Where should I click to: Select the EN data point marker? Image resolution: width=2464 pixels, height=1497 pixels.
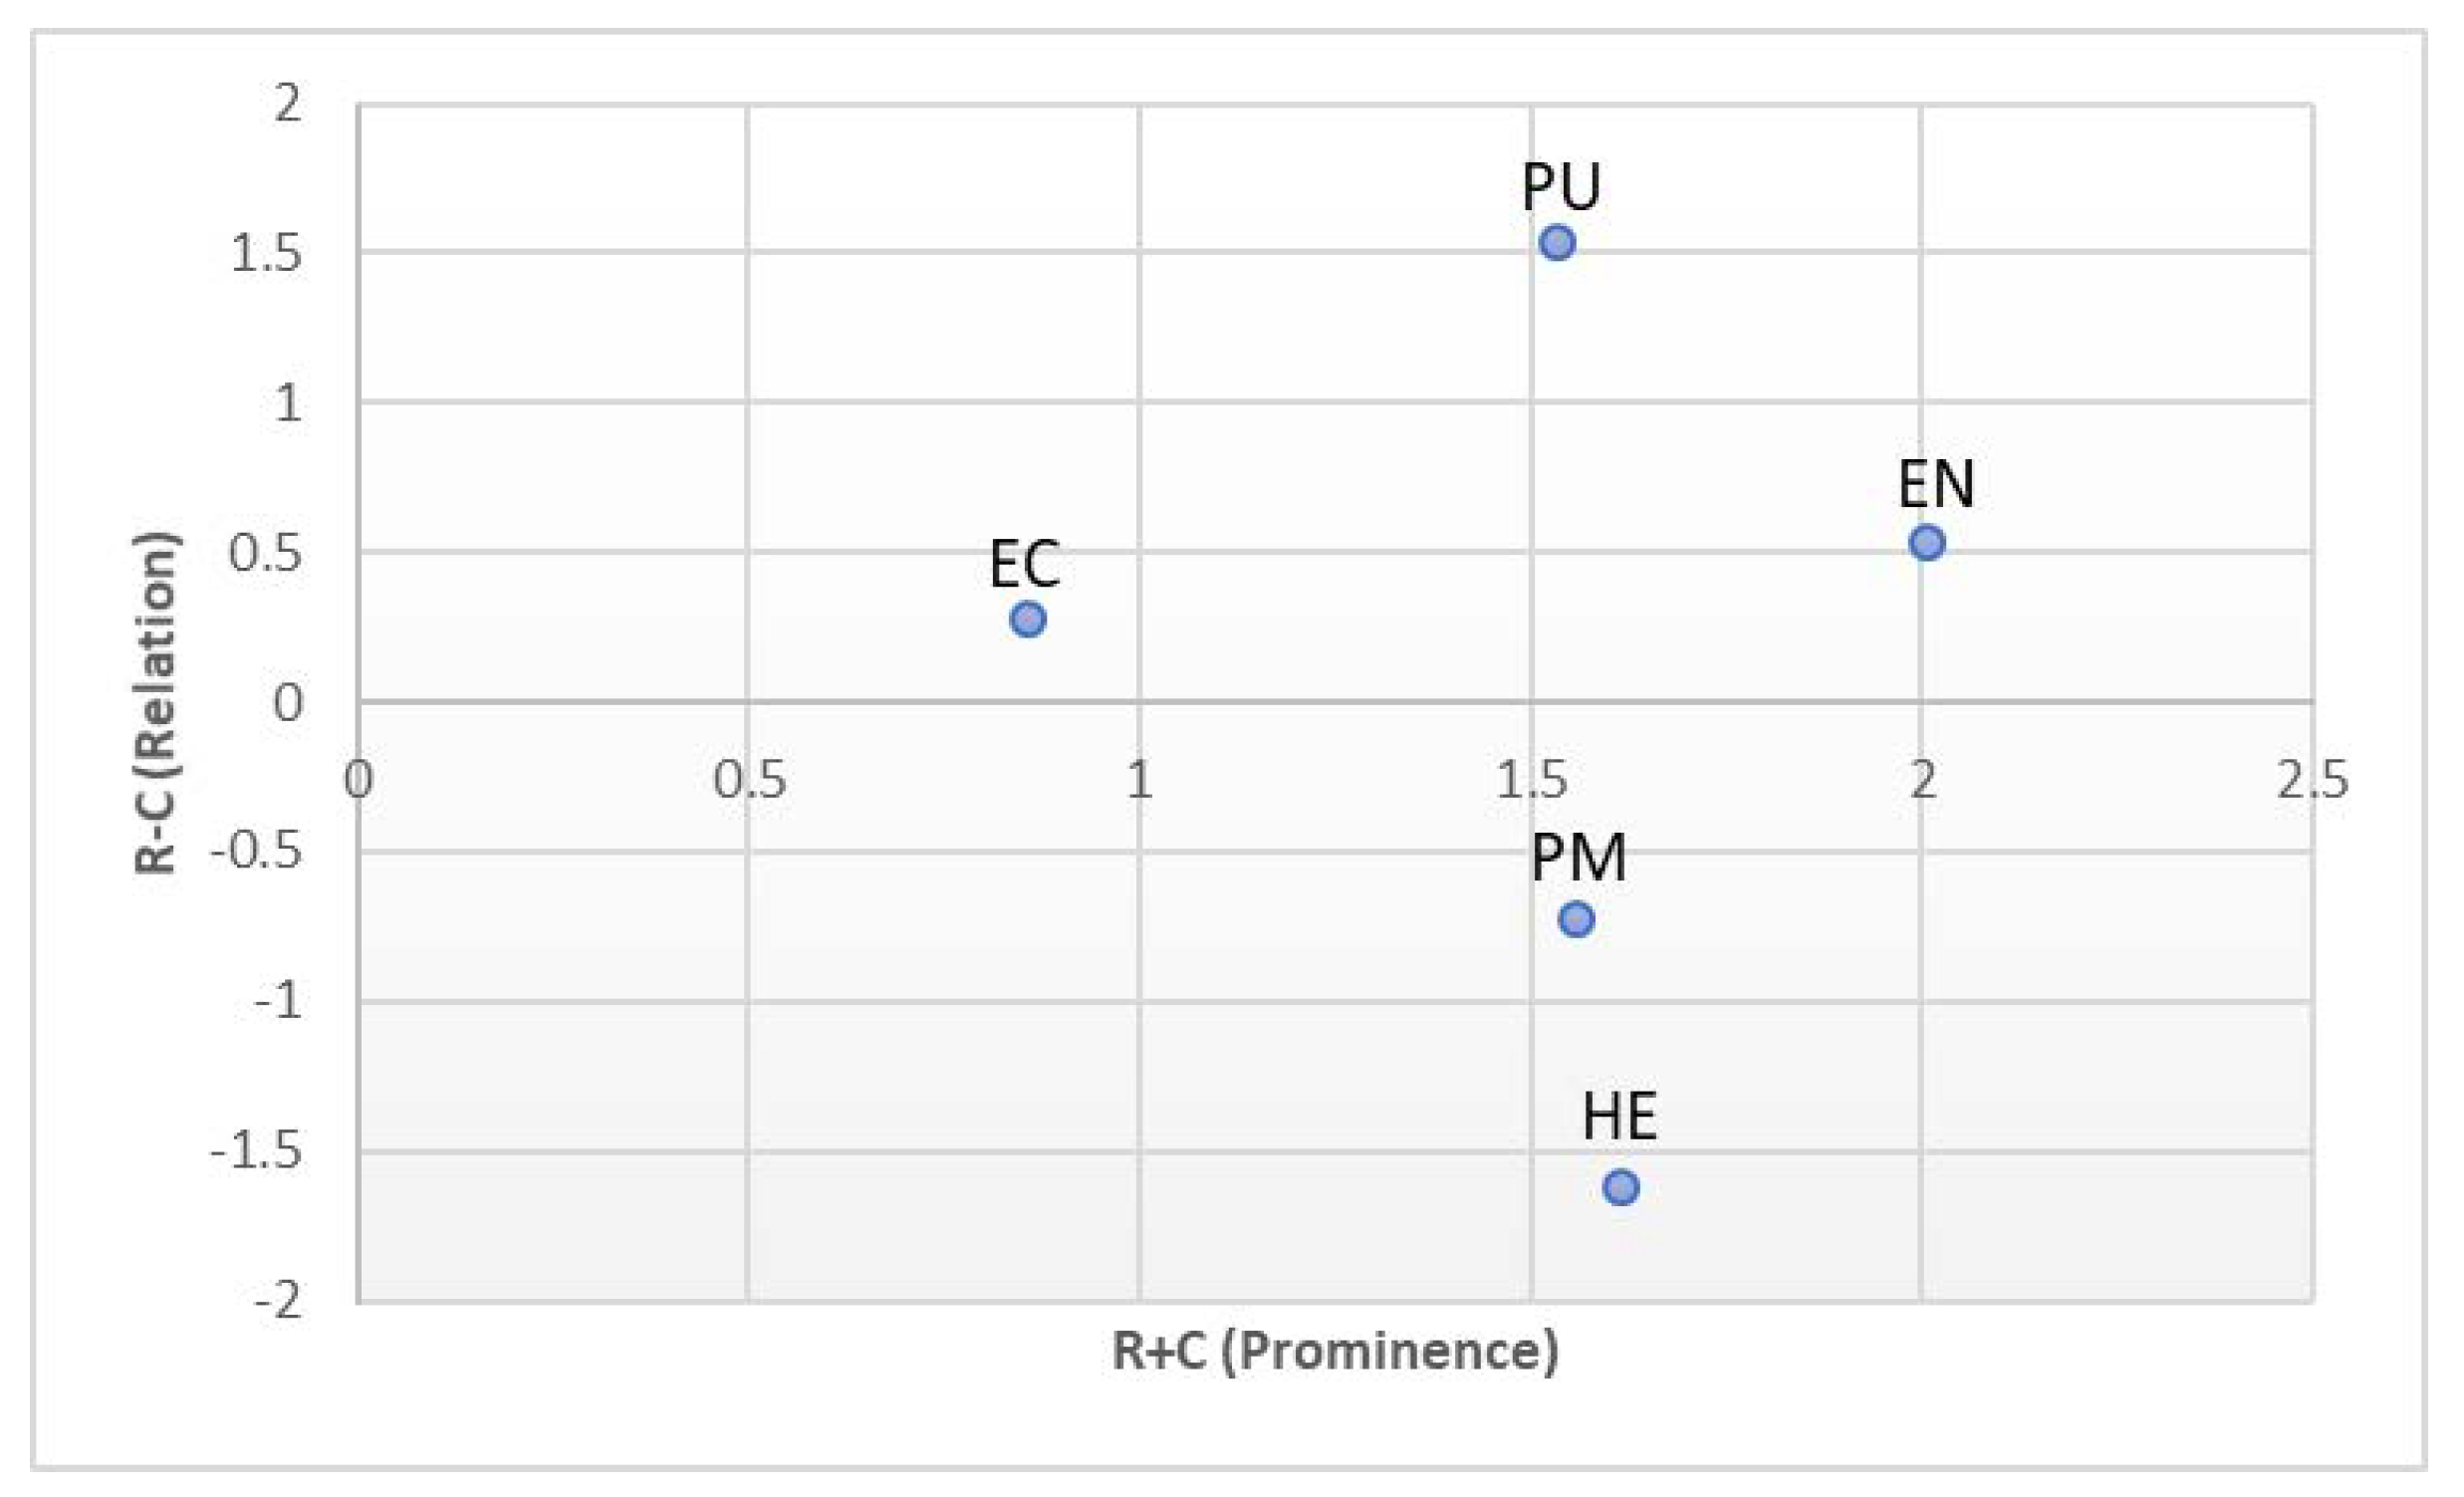tap(1926, 543)
